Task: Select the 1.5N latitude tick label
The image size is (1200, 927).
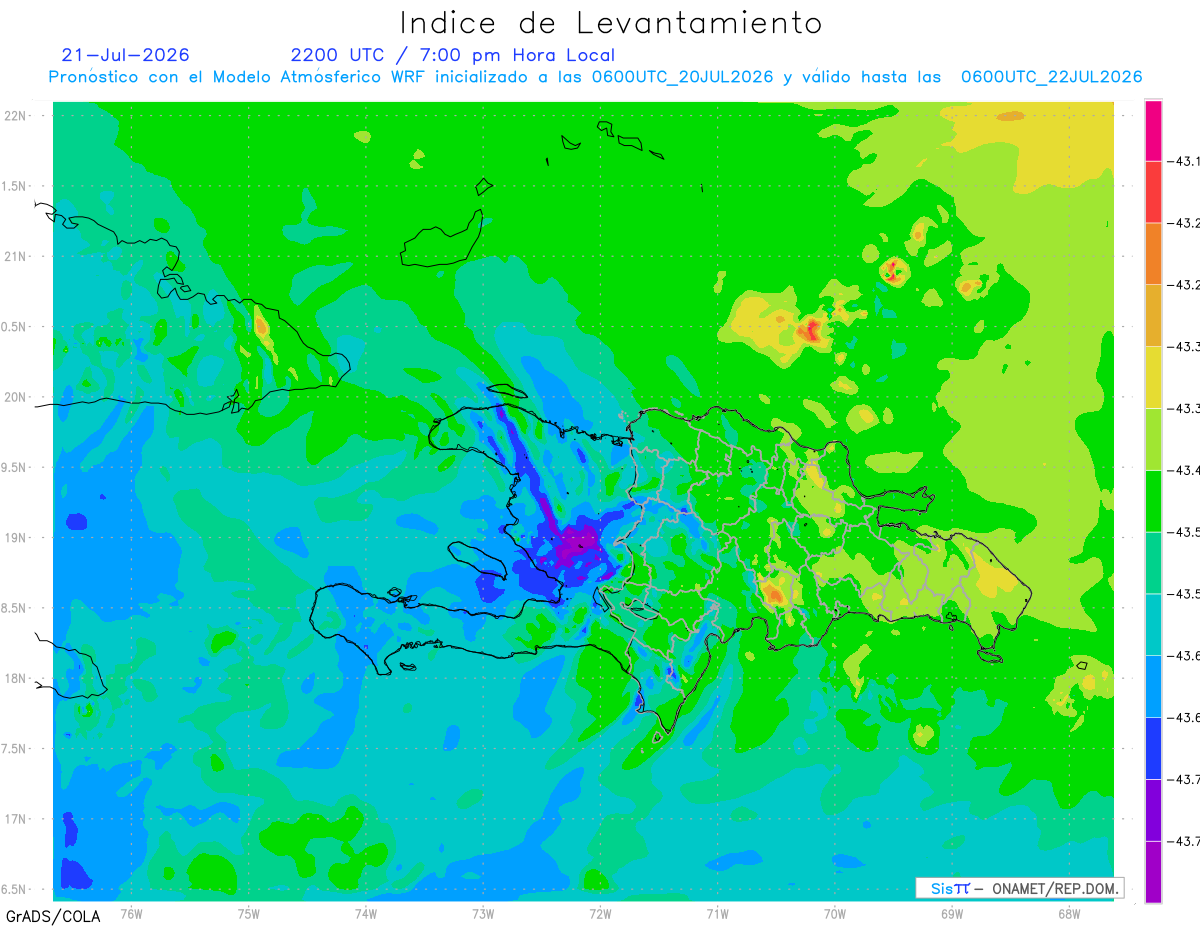Action: click(16, 186)
